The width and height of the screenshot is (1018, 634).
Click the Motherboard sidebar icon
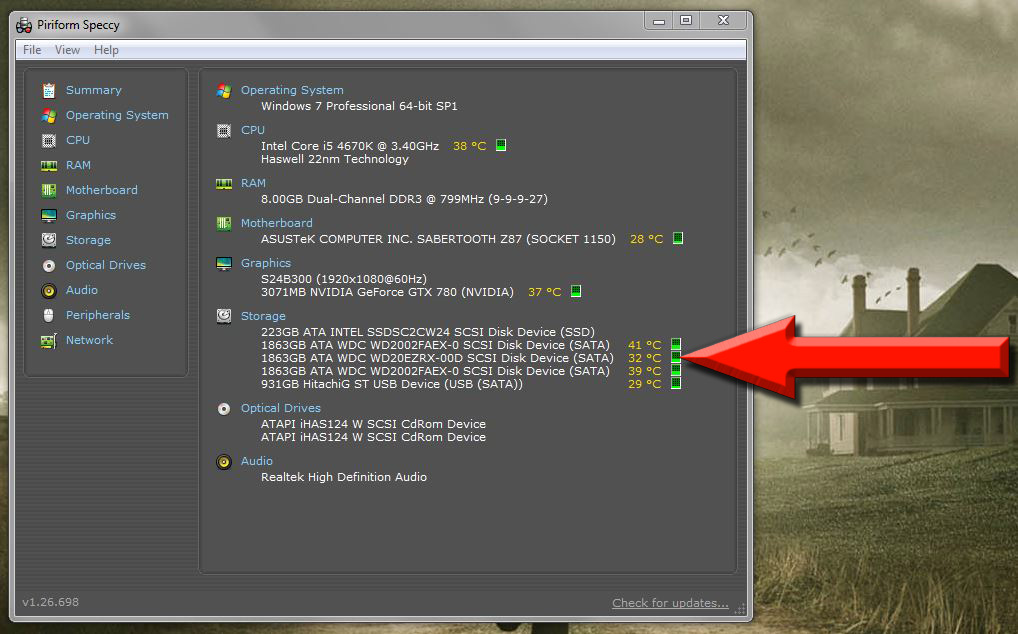pos(49,190)
